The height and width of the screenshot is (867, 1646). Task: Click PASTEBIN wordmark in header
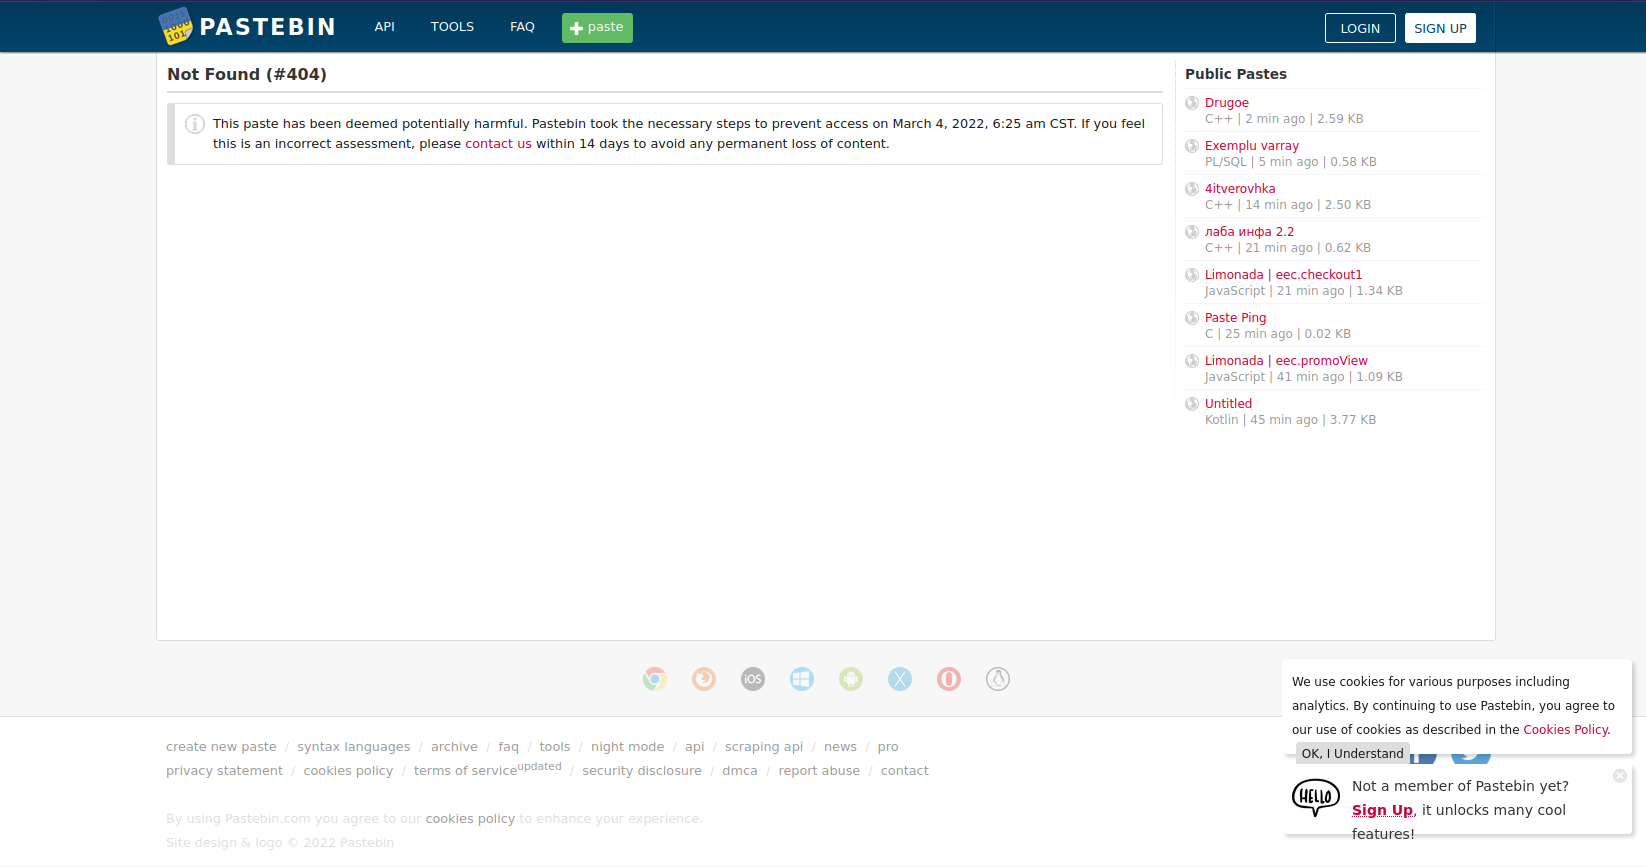pos(267,27)
